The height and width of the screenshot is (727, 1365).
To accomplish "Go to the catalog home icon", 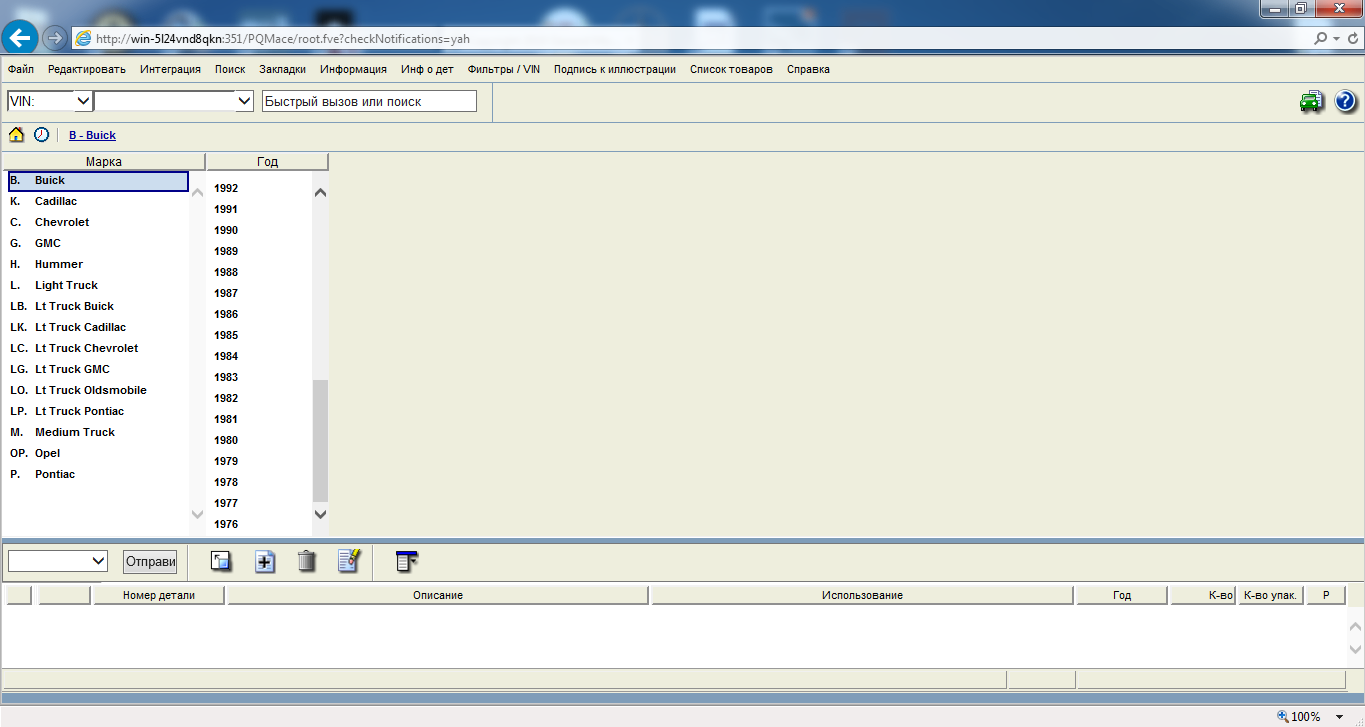I will [x=16, y=135].
